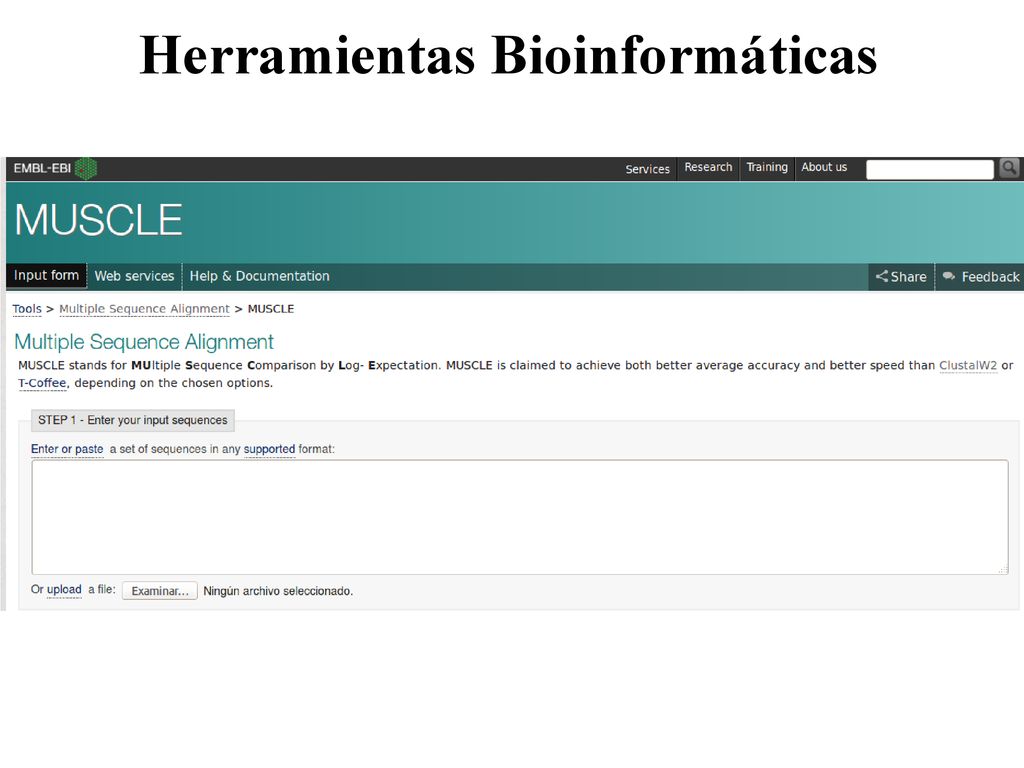Viewport: 1024px width, 768px height.
Task: Click the Tools breadcrumb link
Action: point(27,309)
